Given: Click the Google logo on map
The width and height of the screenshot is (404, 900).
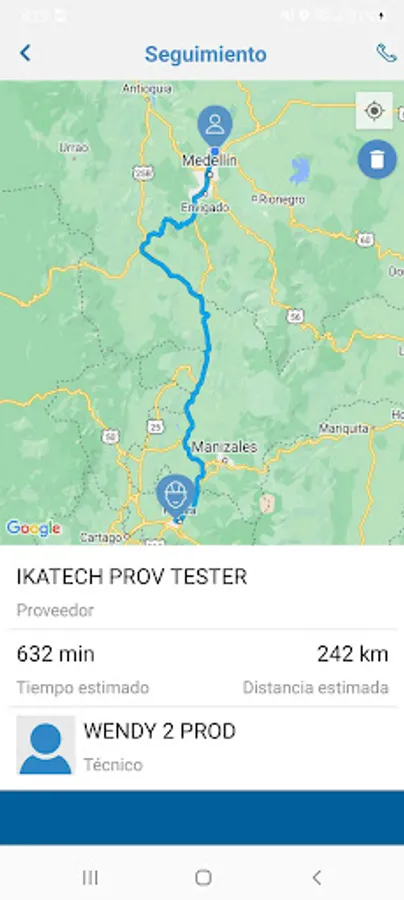Looking at the screenshot, I should [x=33, y=528].
